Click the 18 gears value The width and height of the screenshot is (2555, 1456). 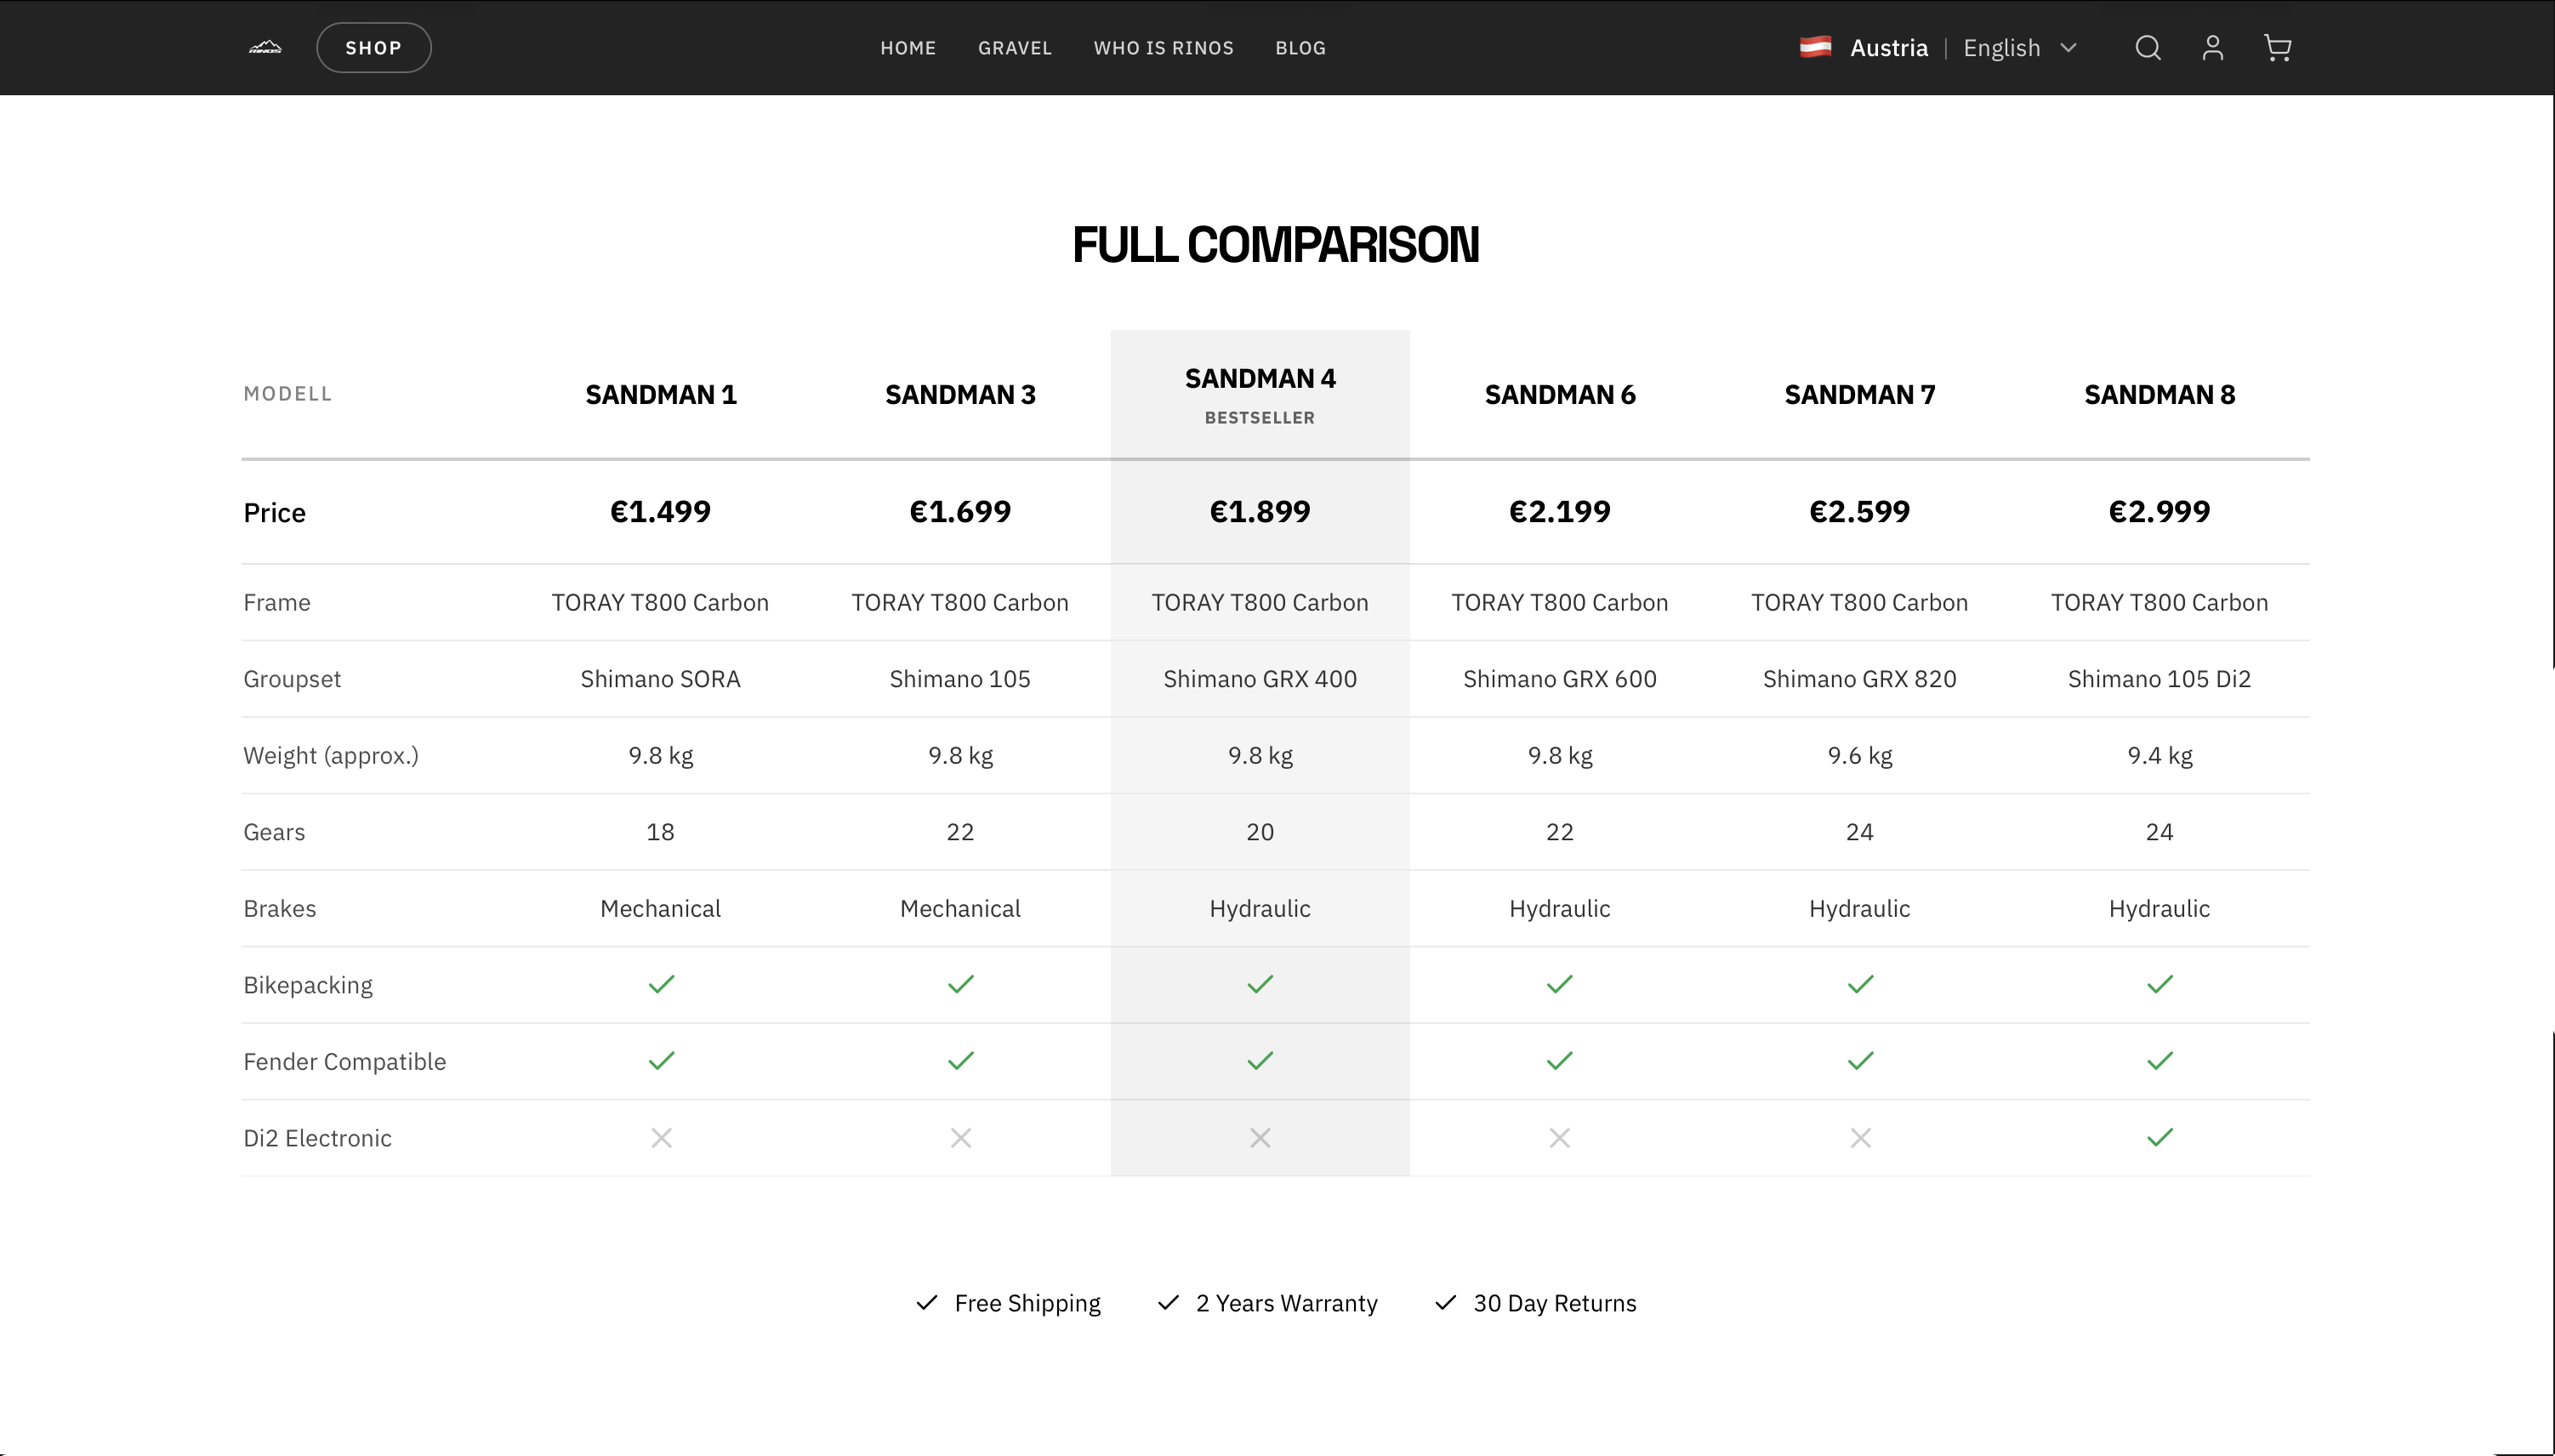(661, 832)
